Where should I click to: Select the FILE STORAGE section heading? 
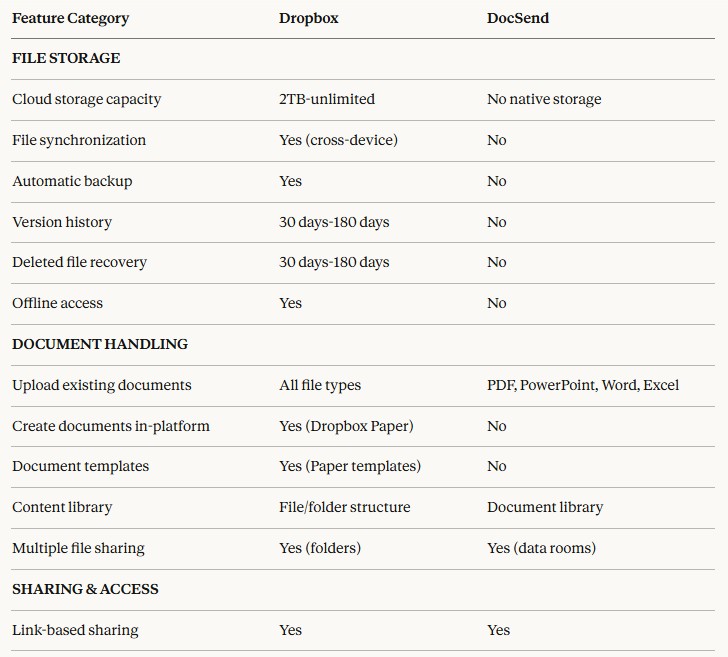pyautogui.click(x=66, y=59)
